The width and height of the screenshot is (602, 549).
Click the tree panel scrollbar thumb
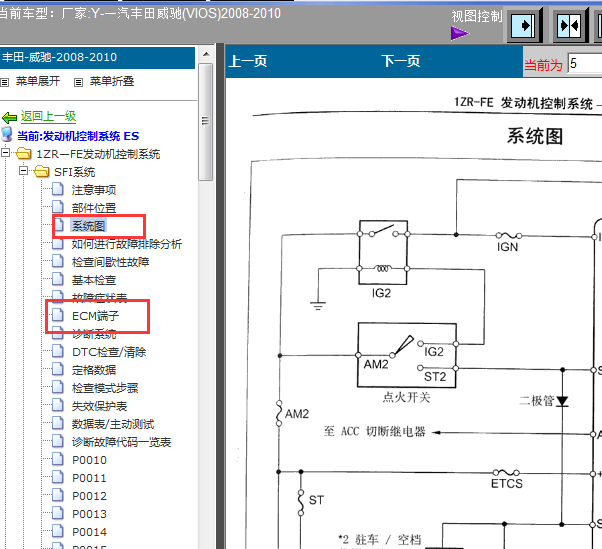point(206,122)
